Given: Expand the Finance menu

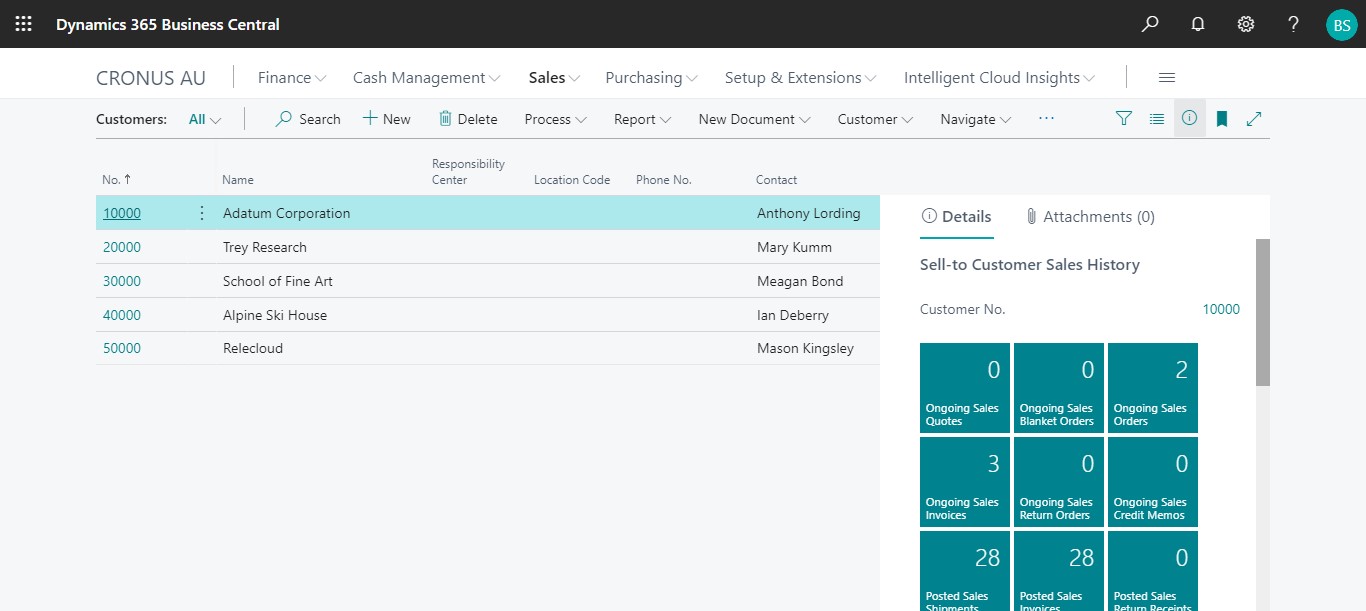Looking at the screenshot, I should [x=292, y=78].
